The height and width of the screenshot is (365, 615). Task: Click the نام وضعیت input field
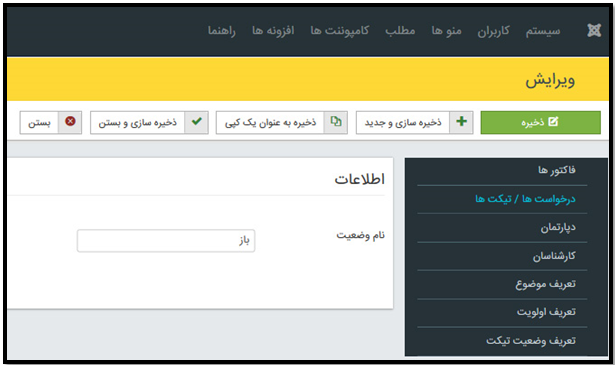point(166,241)
